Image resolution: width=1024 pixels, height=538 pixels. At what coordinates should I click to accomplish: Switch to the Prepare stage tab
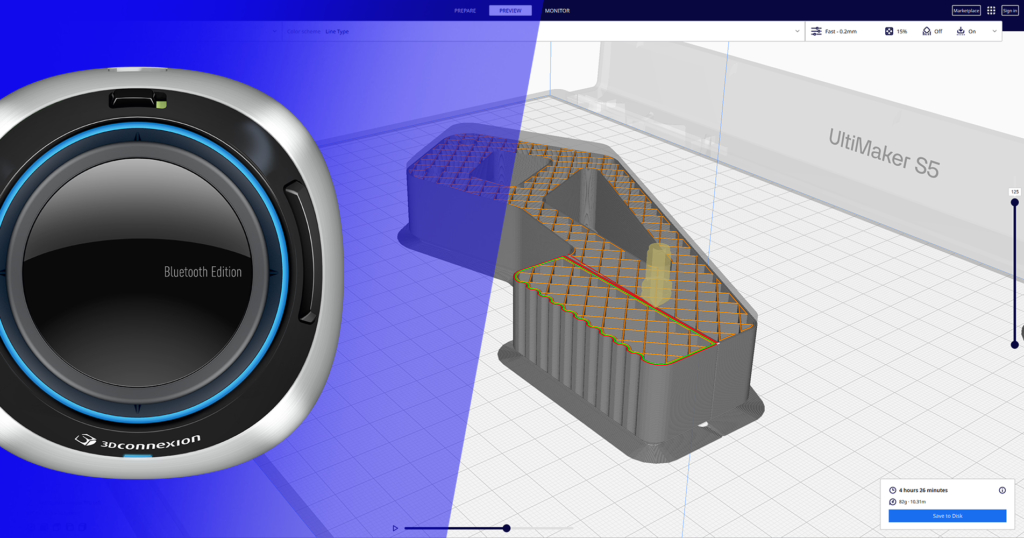pyautogui.click(x=465, y=10)
